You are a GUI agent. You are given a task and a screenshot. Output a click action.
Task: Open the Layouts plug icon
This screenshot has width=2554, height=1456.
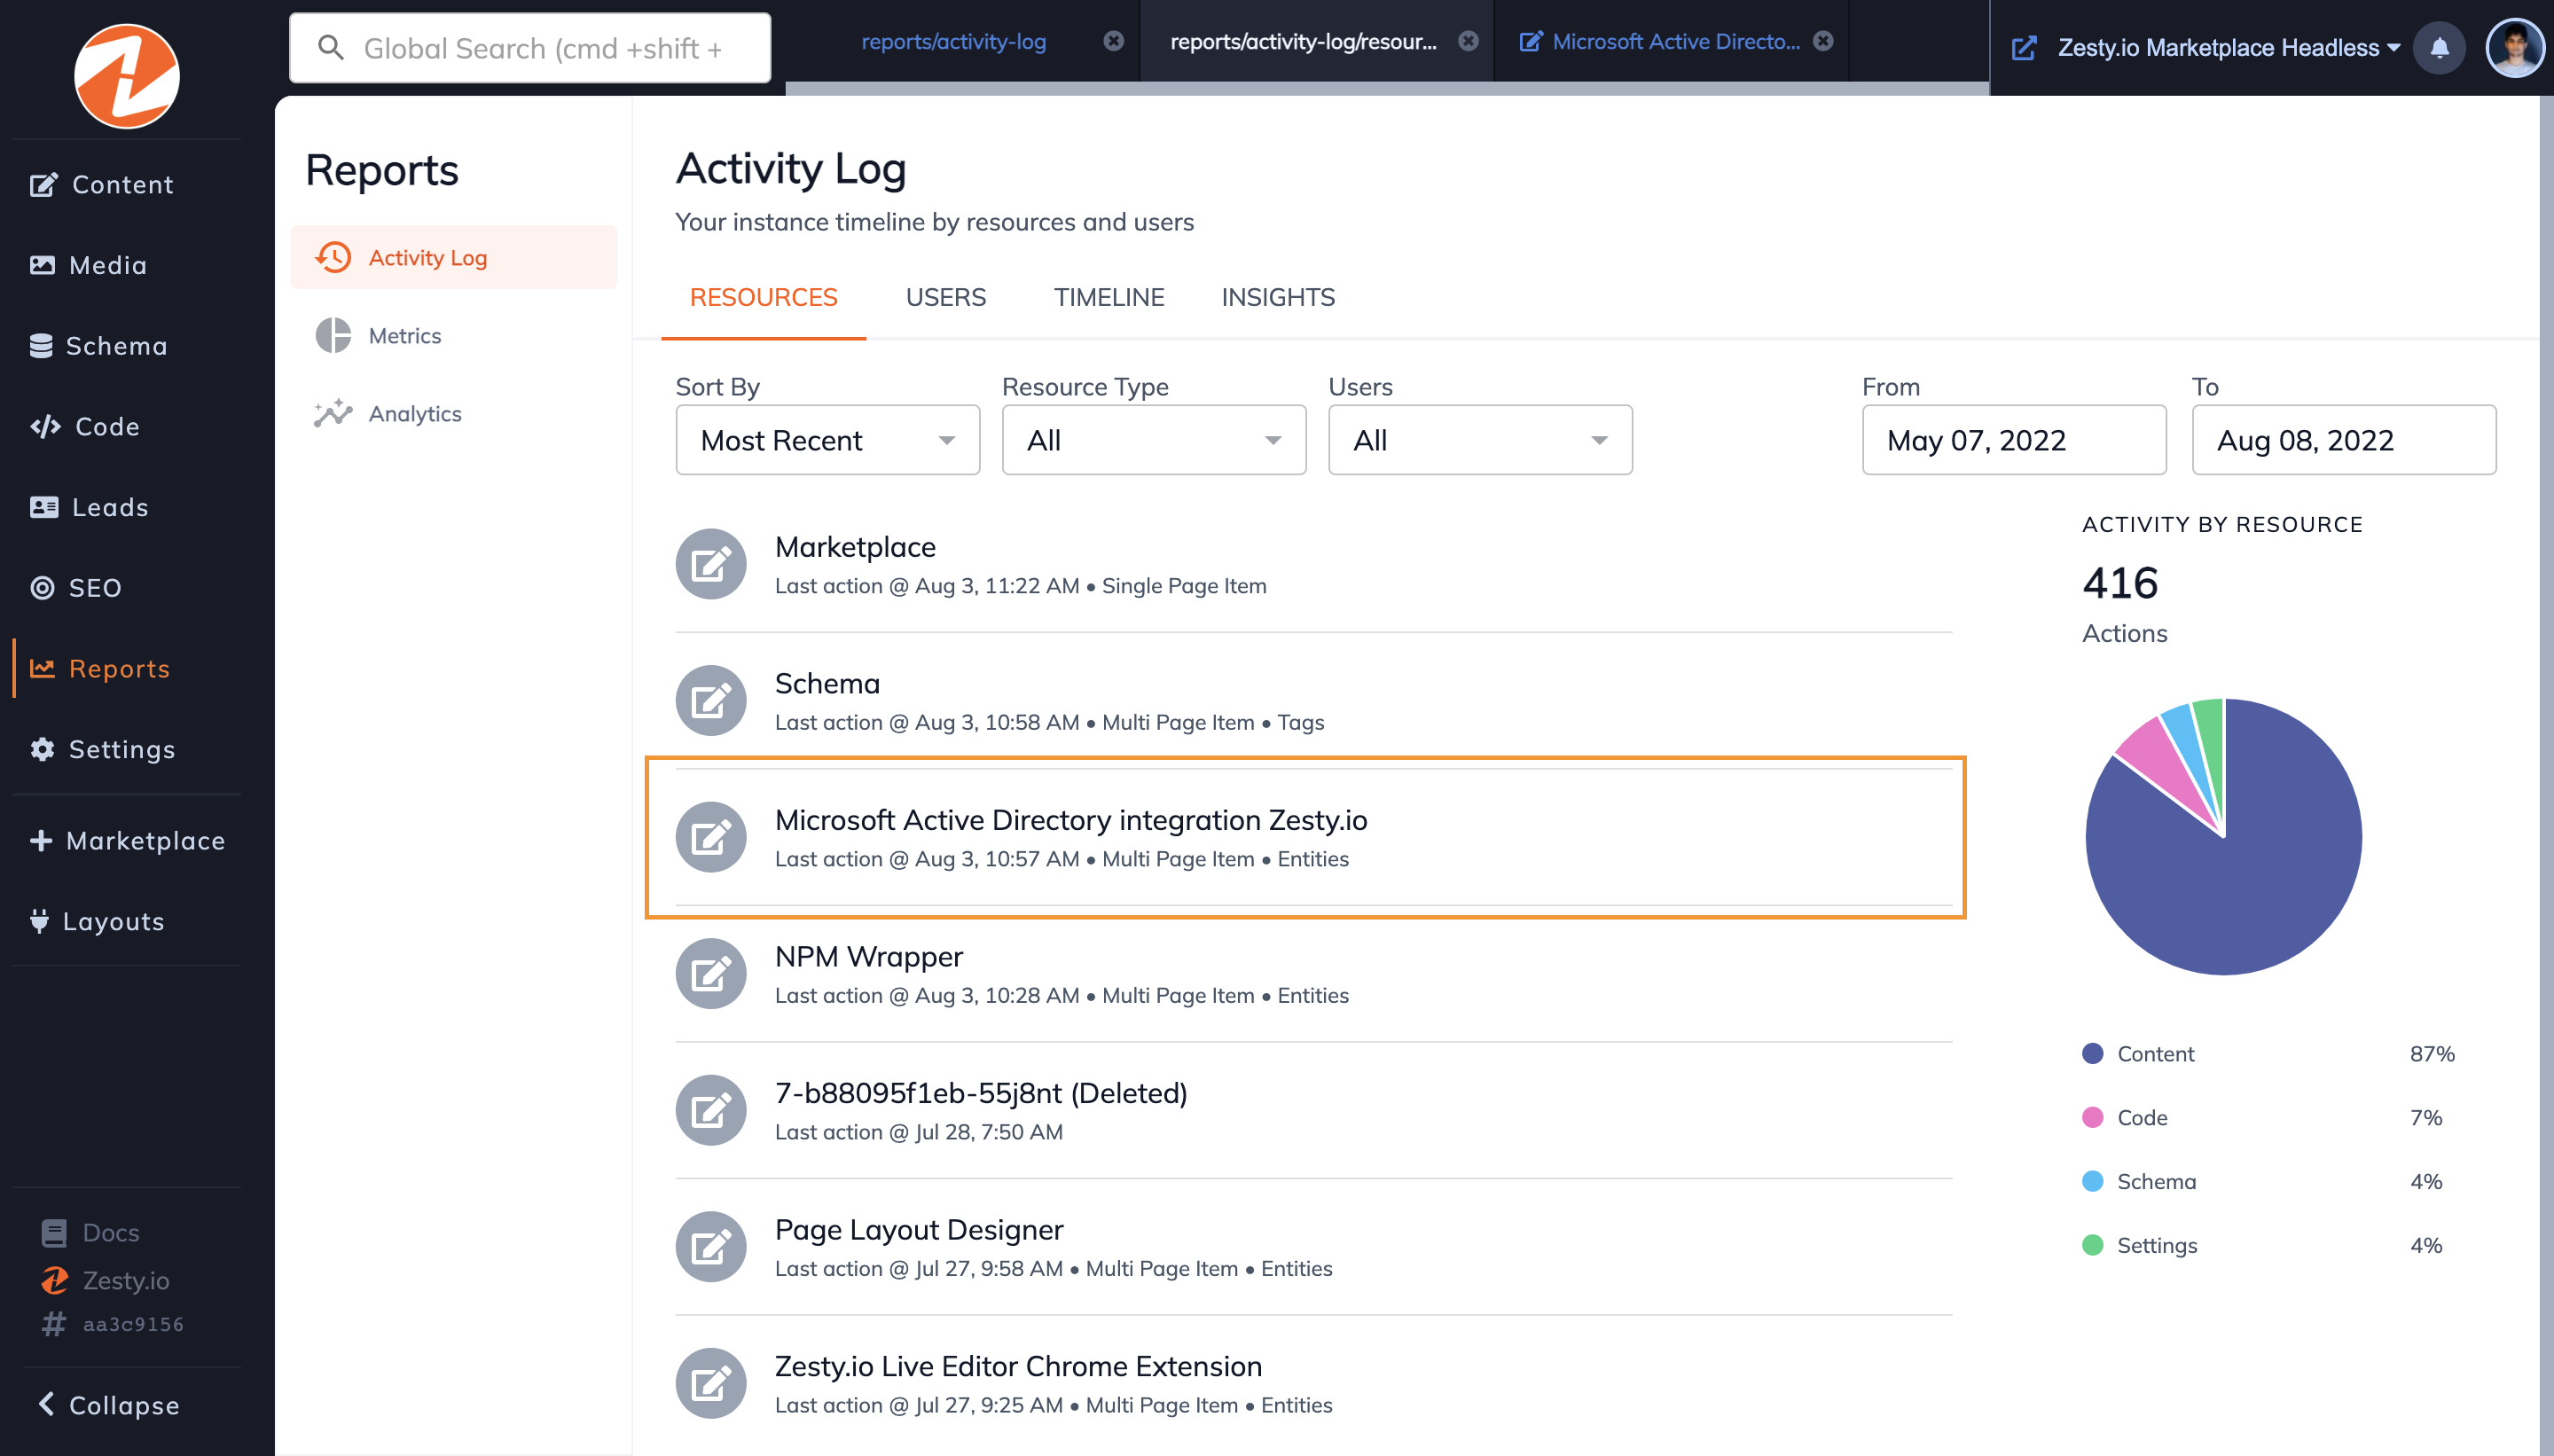click(x=39, y=921)
